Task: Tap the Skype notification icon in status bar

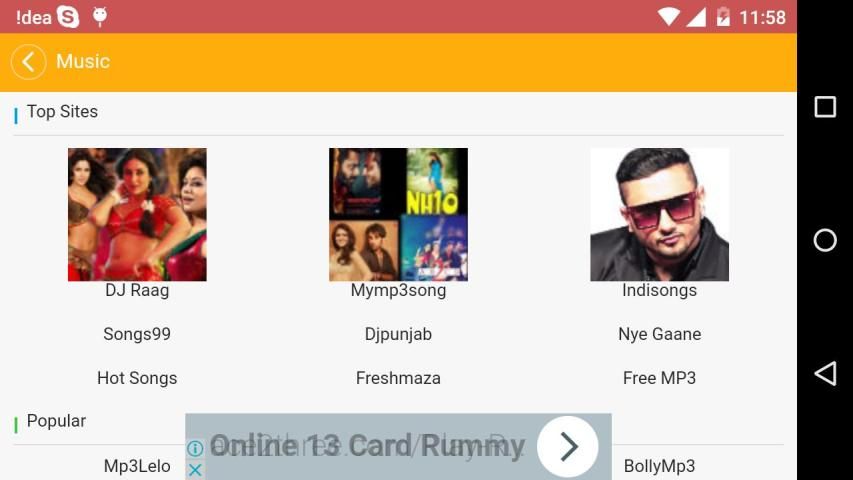Action: coord(68,17)
